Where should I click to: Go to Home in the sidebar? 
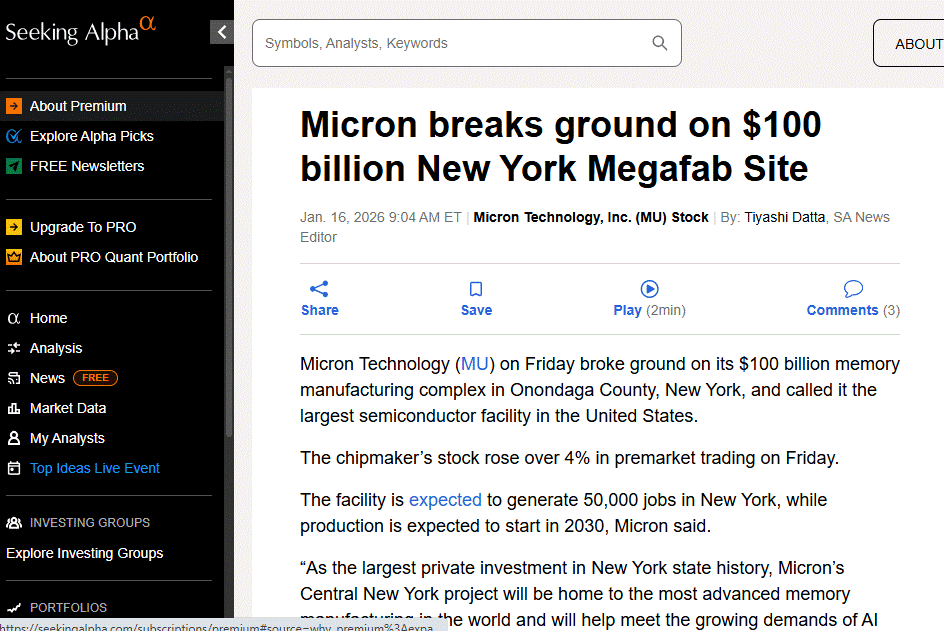[x=48, y=318]
